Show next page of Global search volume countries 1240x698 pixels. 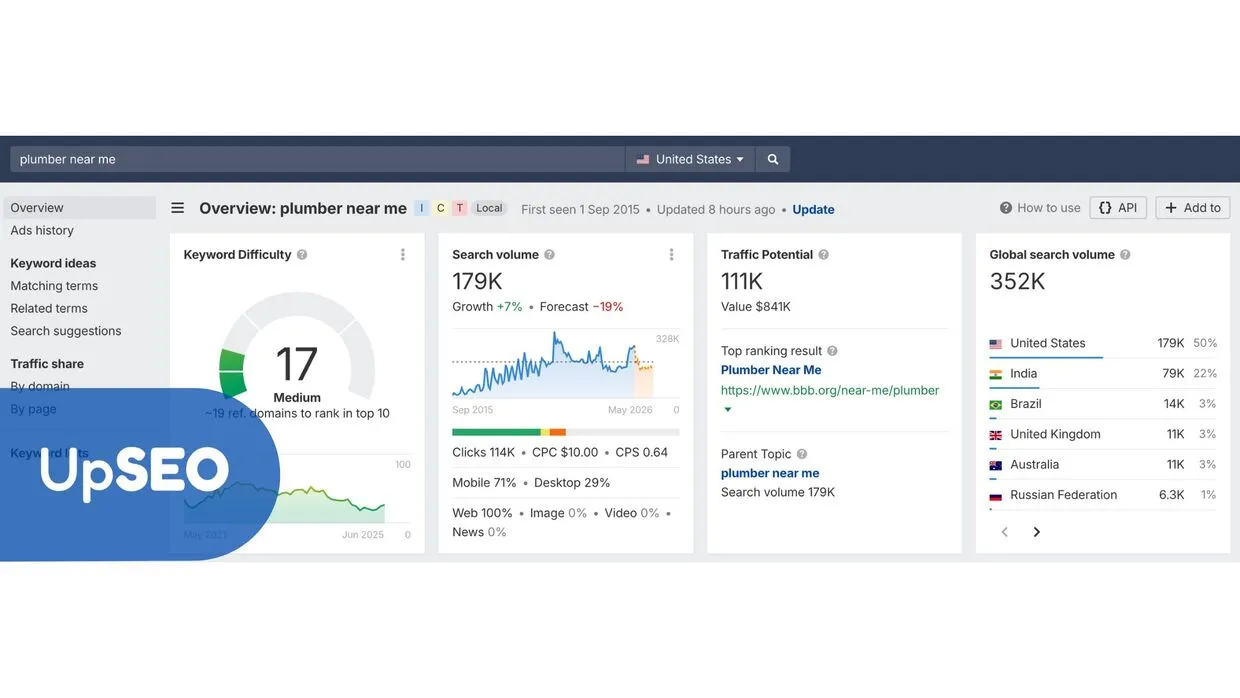click(x=1037, y=531)
